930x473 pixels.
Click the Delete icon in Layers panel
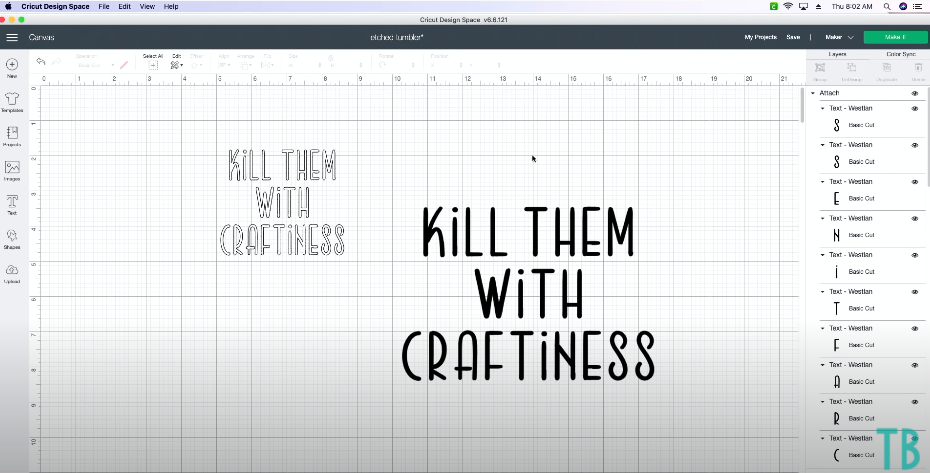918,68
